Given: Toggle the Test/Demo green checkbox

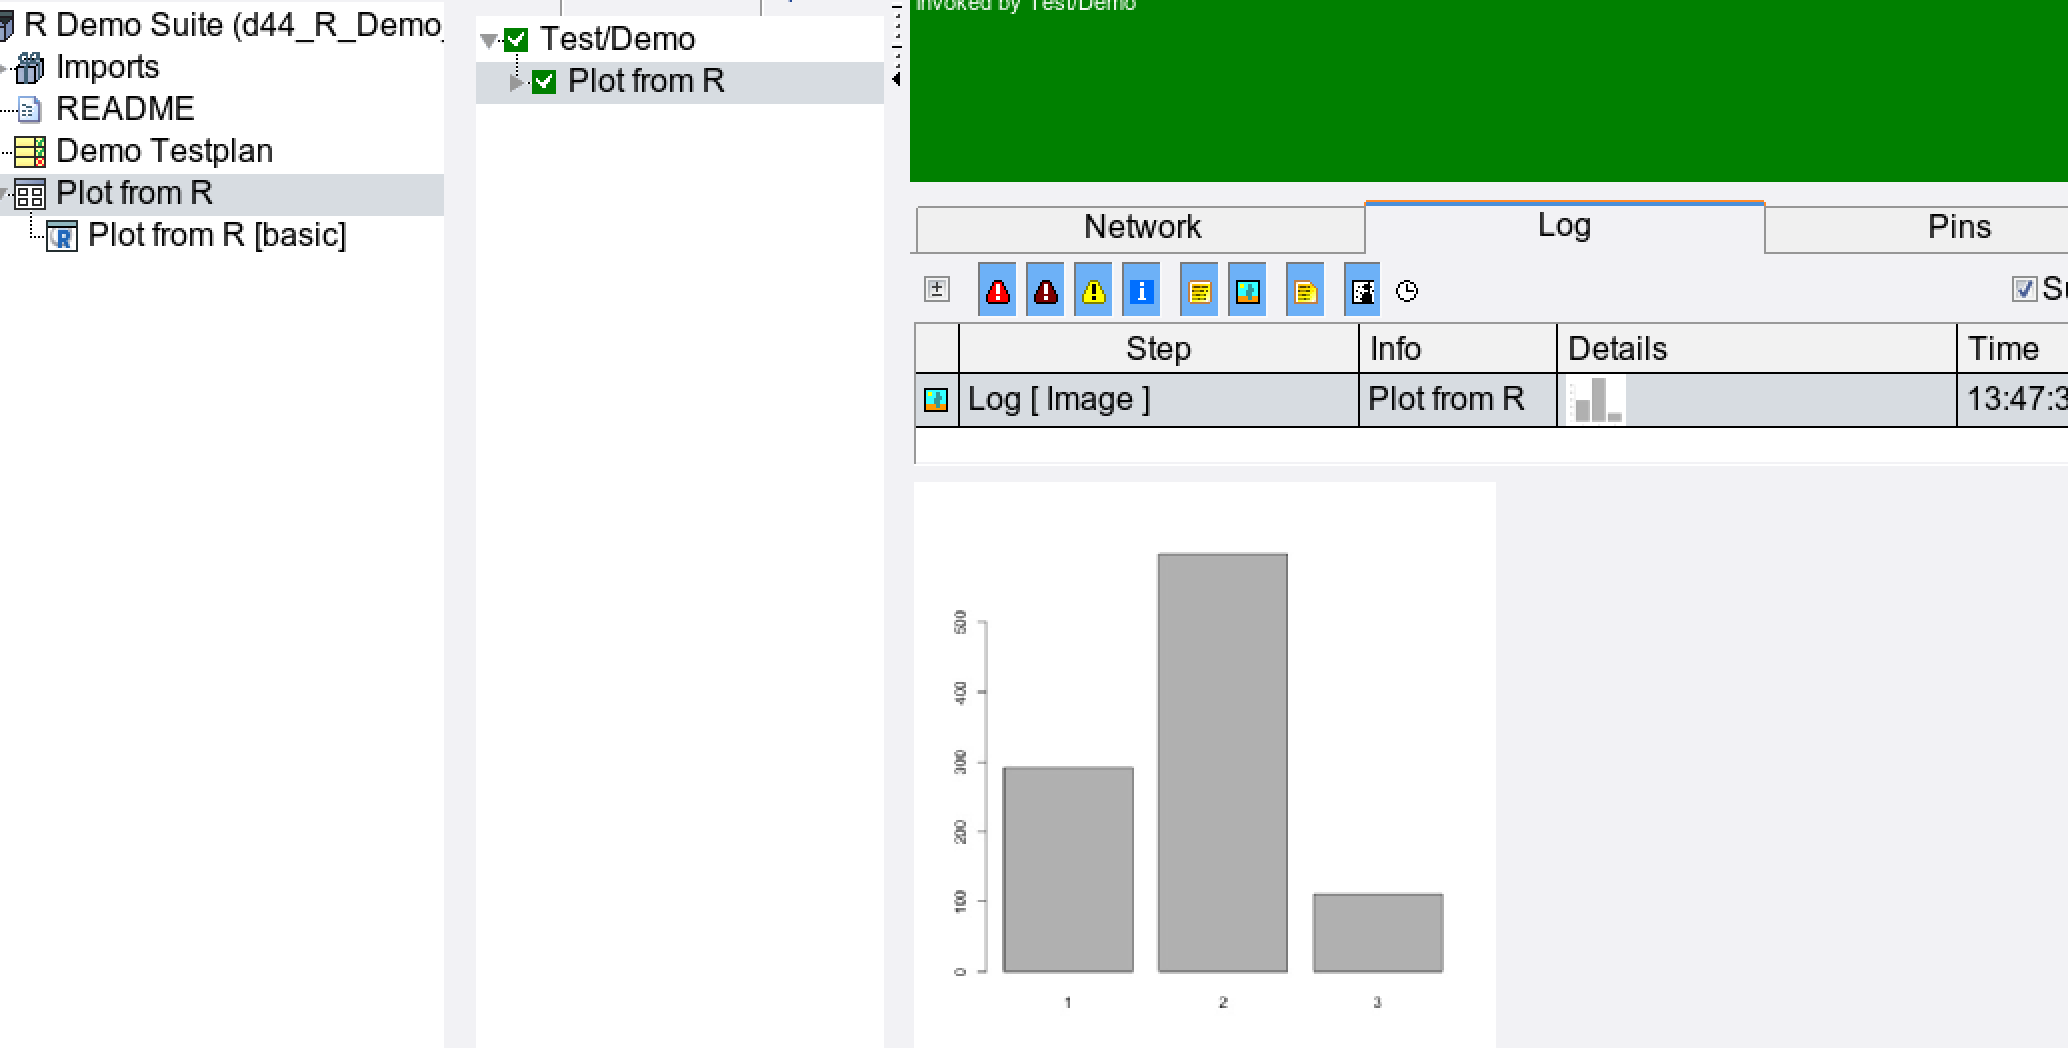Looking at the screenshot, I should click(x=516, y=40).
